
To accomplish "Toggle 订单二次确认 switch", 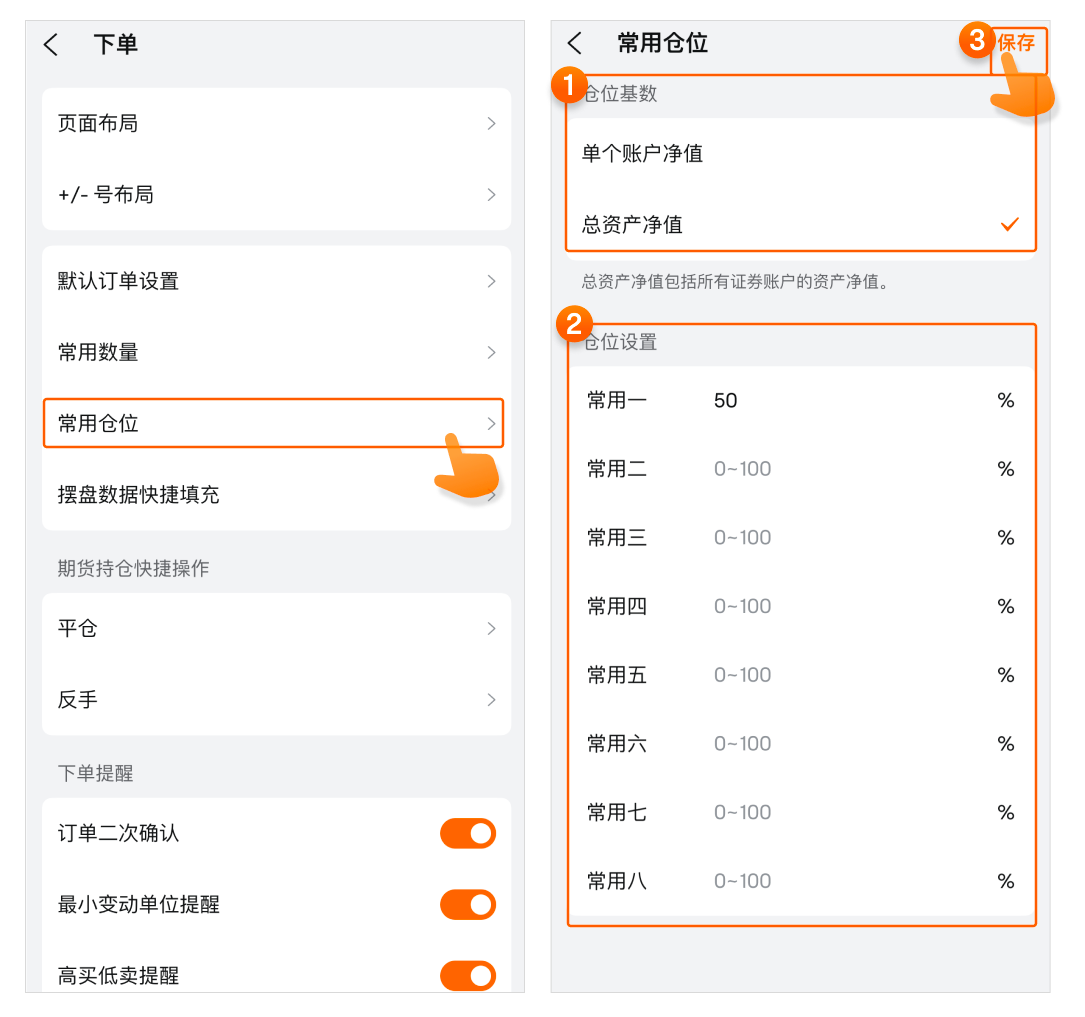I will (x=468, y=834).
